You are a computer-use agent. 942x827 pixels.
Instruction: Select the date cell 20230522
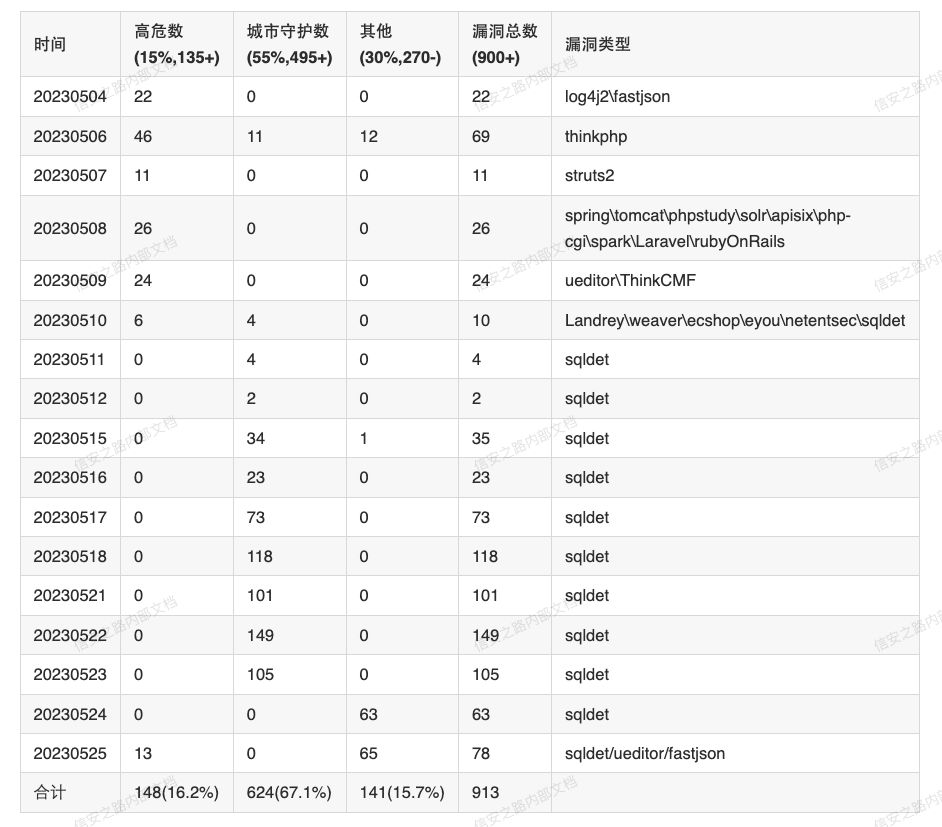pos(70,635)
